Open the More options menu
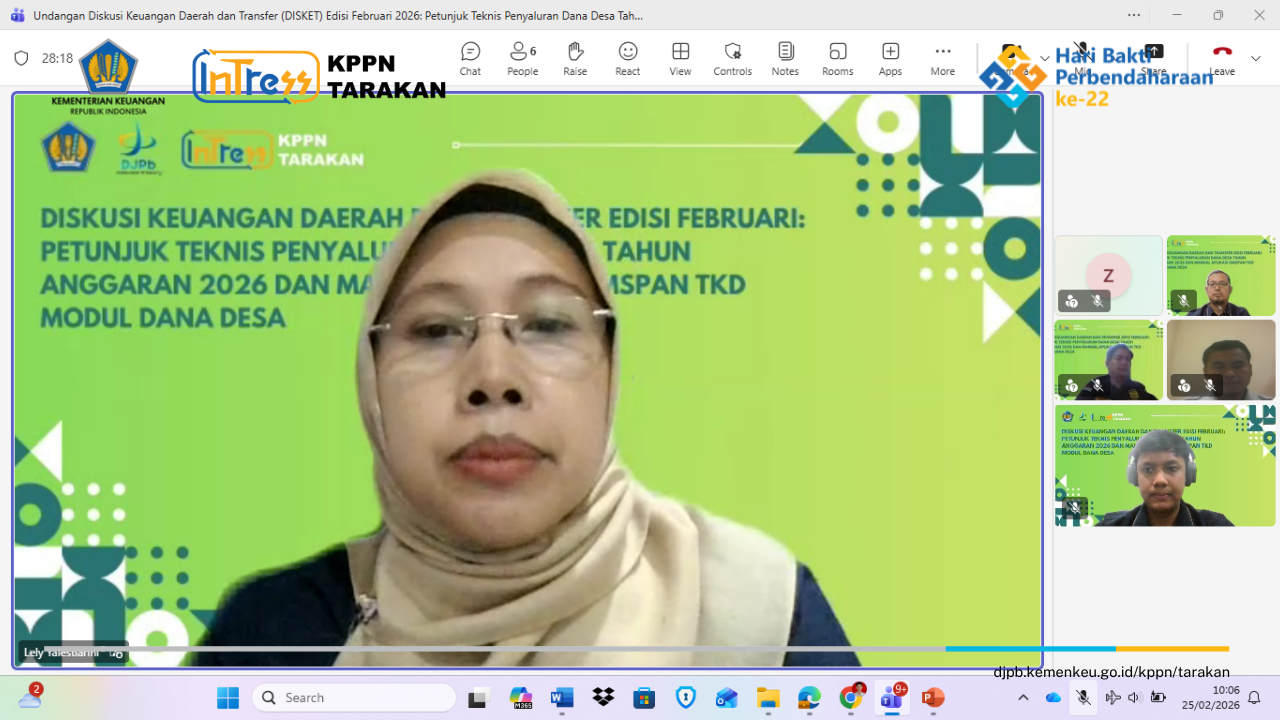Screen dimensions: 1280x720 coord(942,58)
